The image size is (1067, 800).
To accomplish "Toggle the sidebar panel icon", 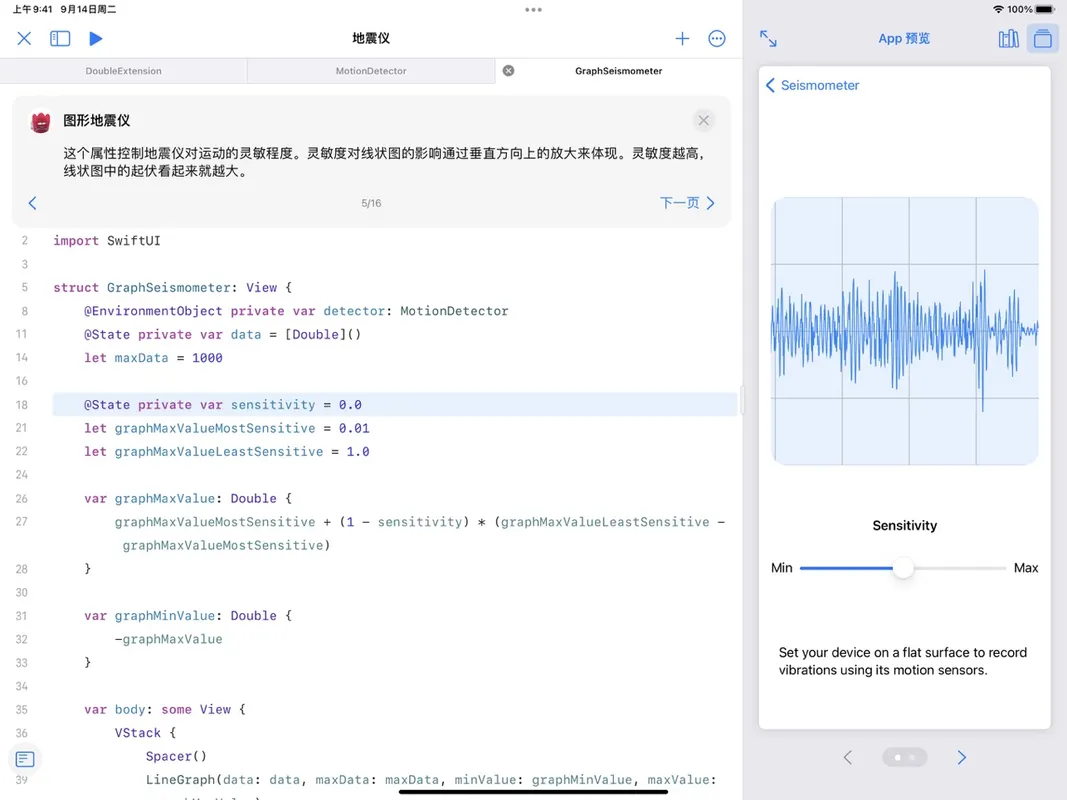I will coord(60,39).
